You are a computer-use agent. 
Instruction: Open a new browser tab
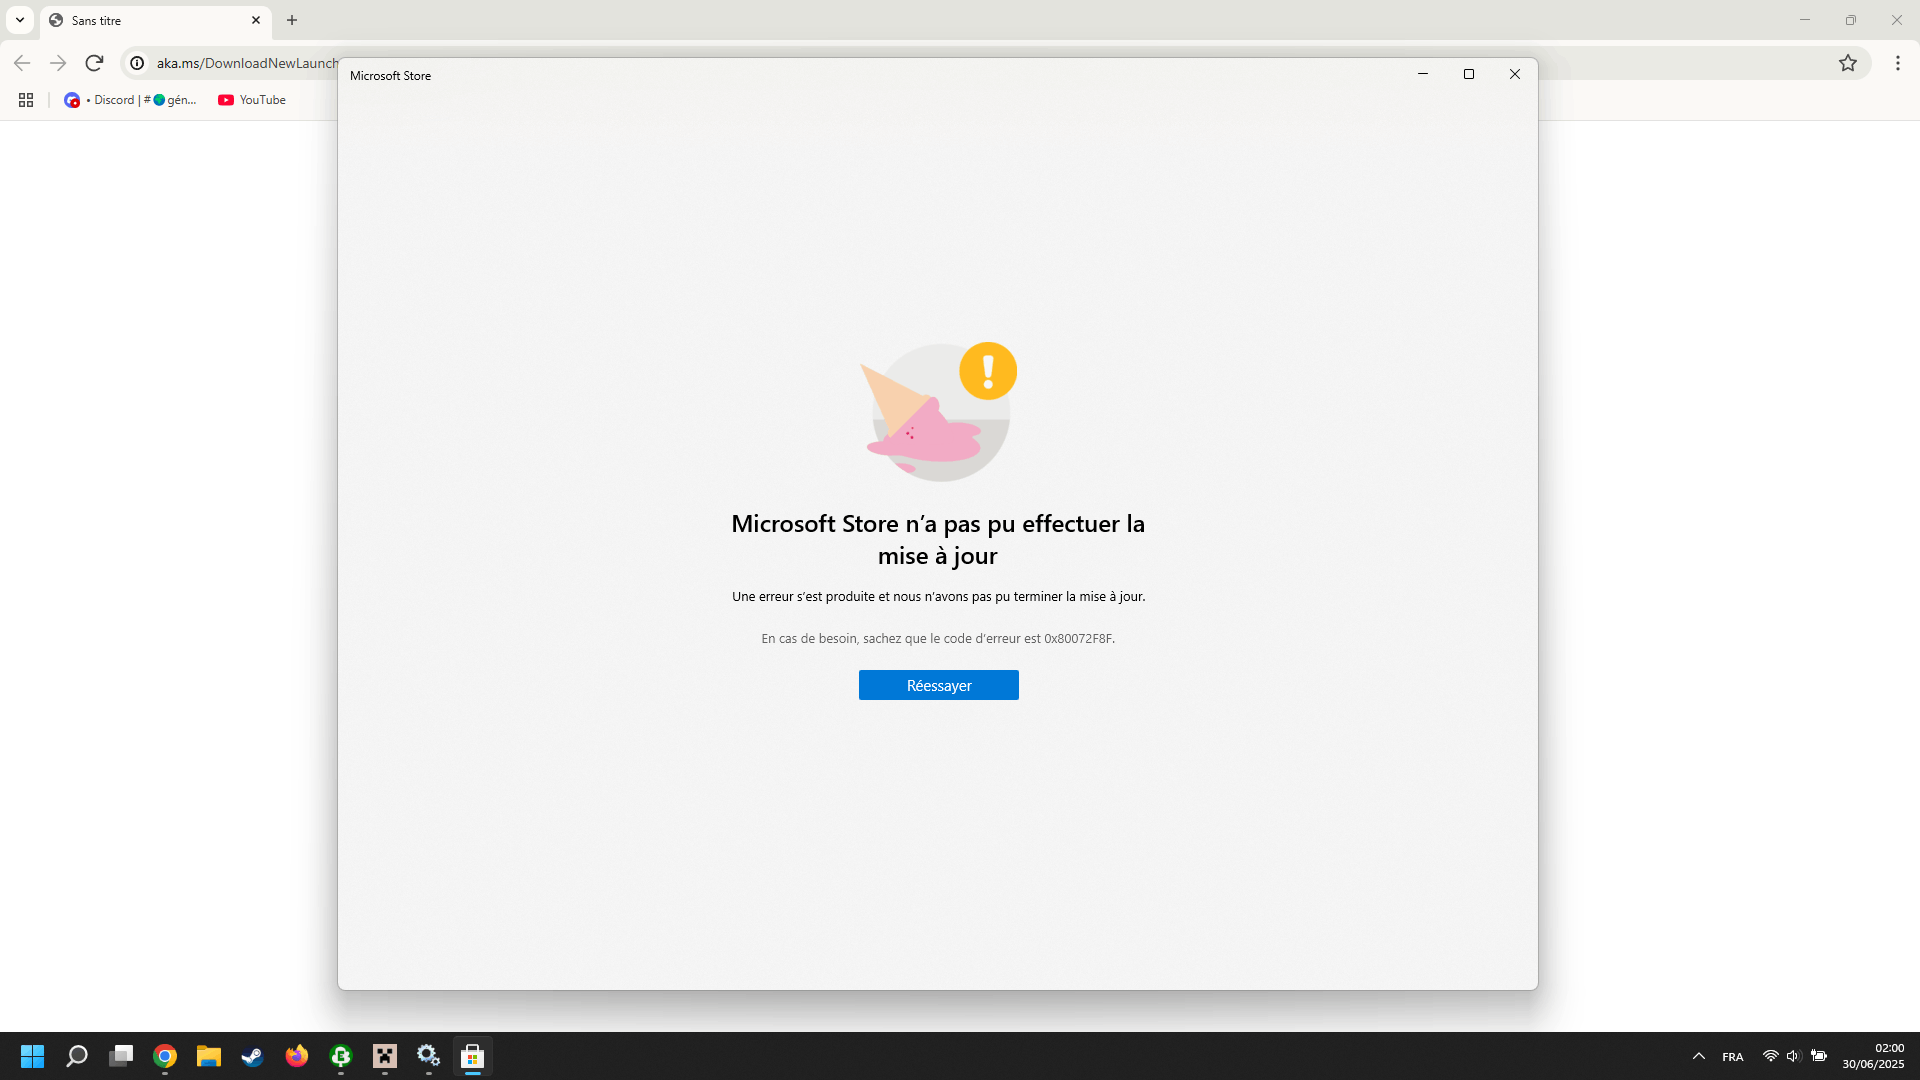pyautogui.click(x=292, y=20)
